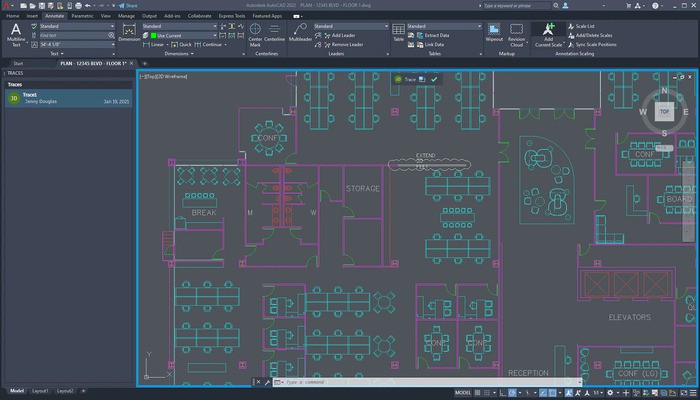Click the Extract Data button
Viewport: 700px width, 400px height.
[x=435, y=35]
